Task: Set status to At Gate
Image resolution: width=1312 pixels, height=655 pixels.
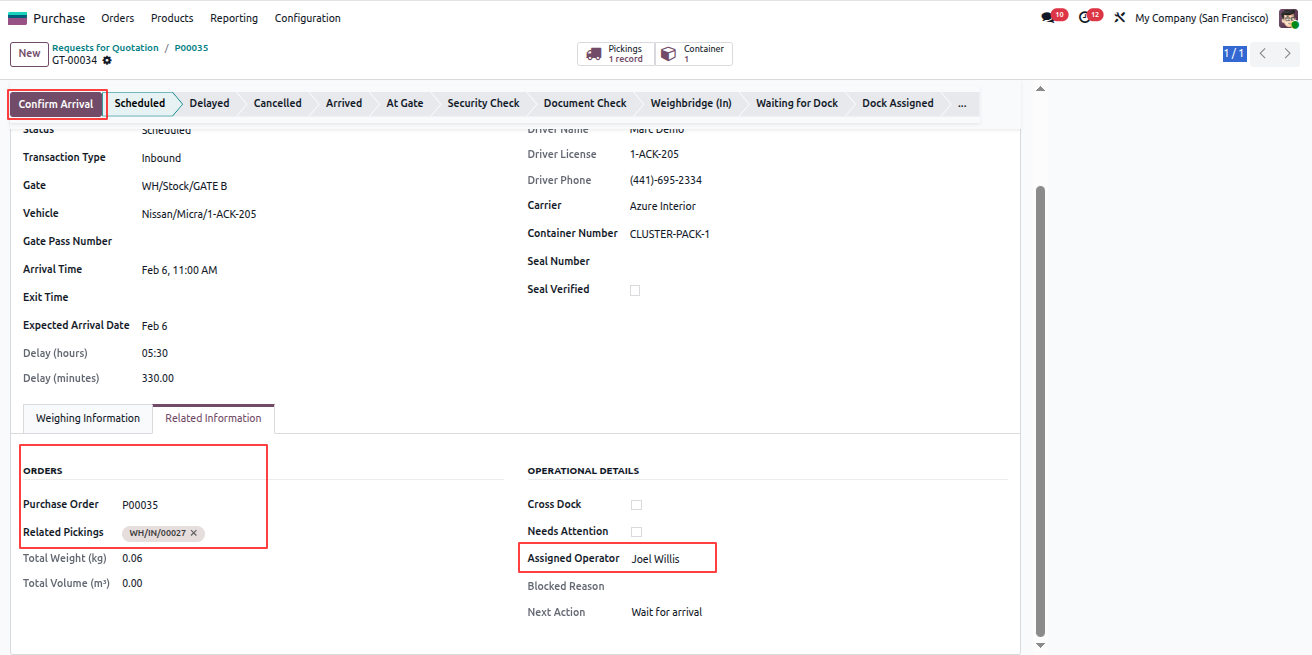Action: coord(405,104)
